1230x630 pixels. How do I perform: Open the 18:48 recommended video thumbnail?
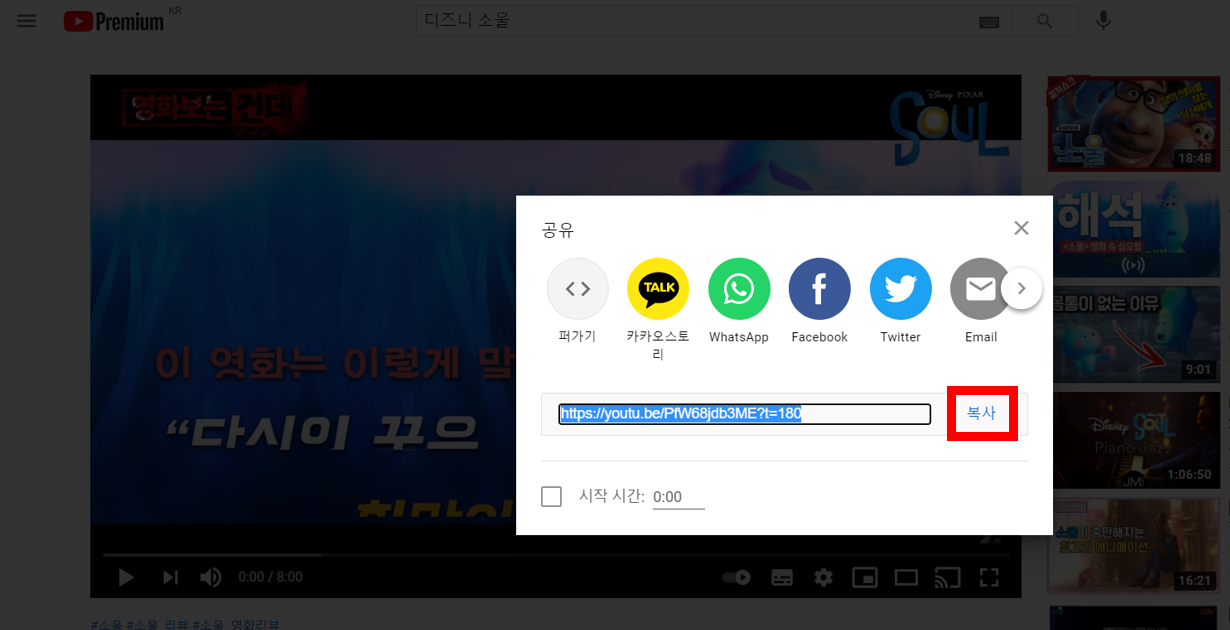tap(1133, 122)
